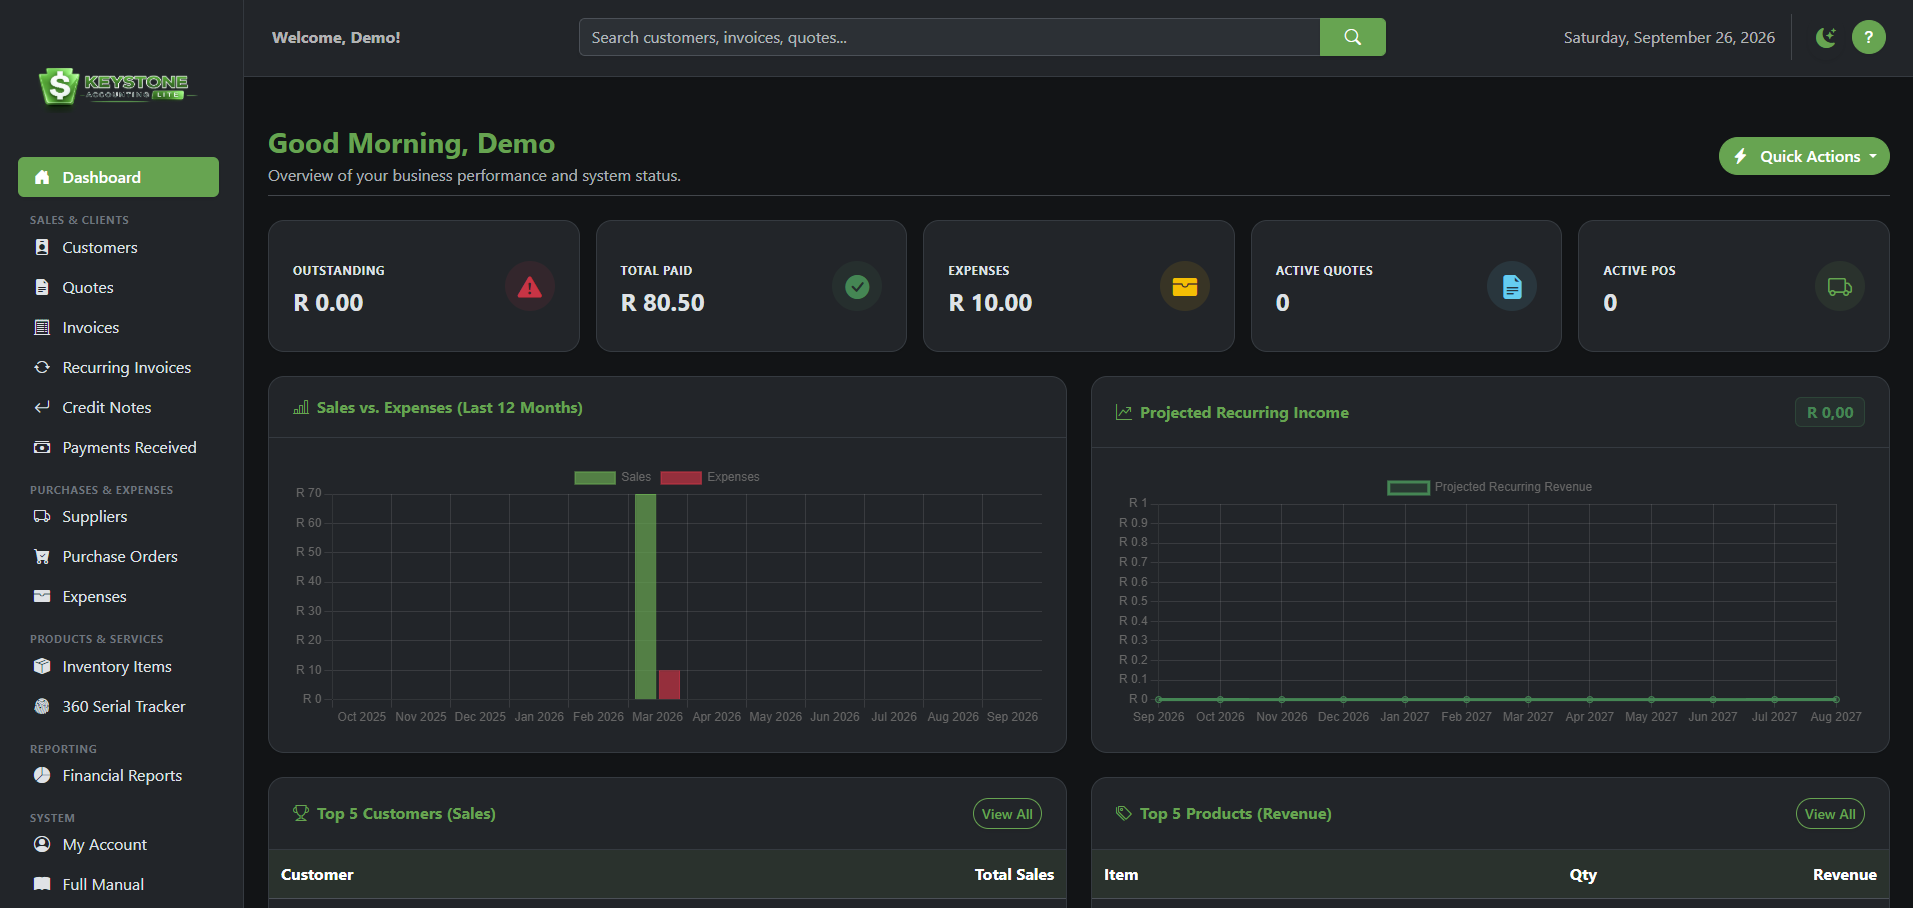Click the green Sales bar for Mar 2026
Viewport: 1913px width, 908px height.
tap(646, 596)
